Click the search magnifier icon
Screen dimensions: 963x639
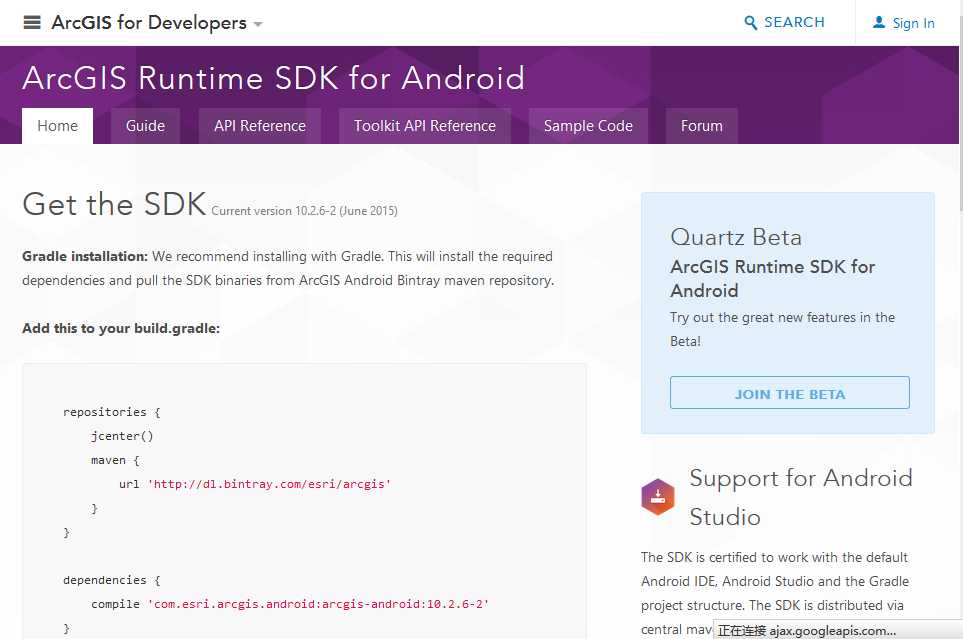pos(751,23)
